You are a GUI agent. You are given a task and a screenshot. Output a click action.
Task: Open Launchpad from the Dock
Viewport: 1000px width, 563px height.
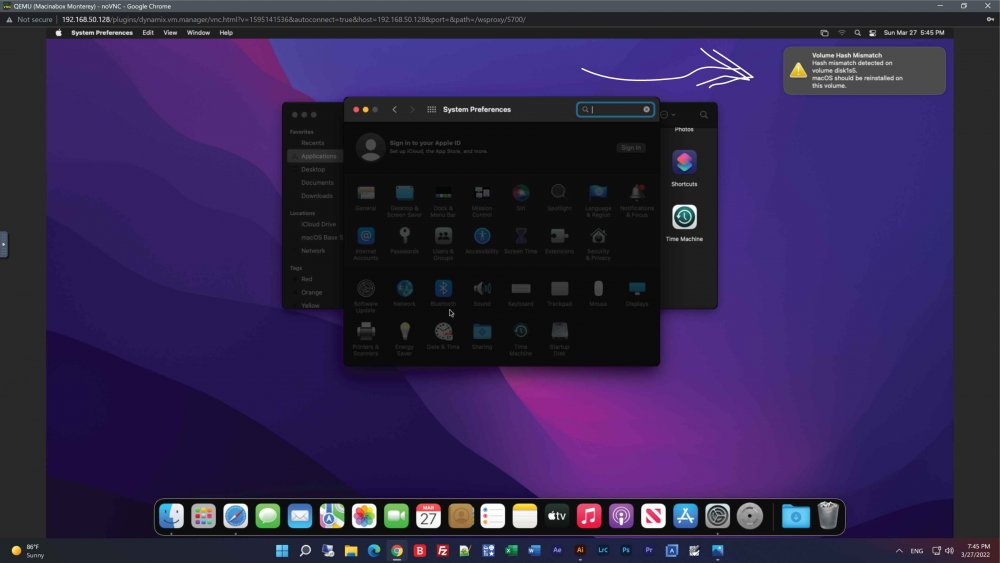point(203,516)
